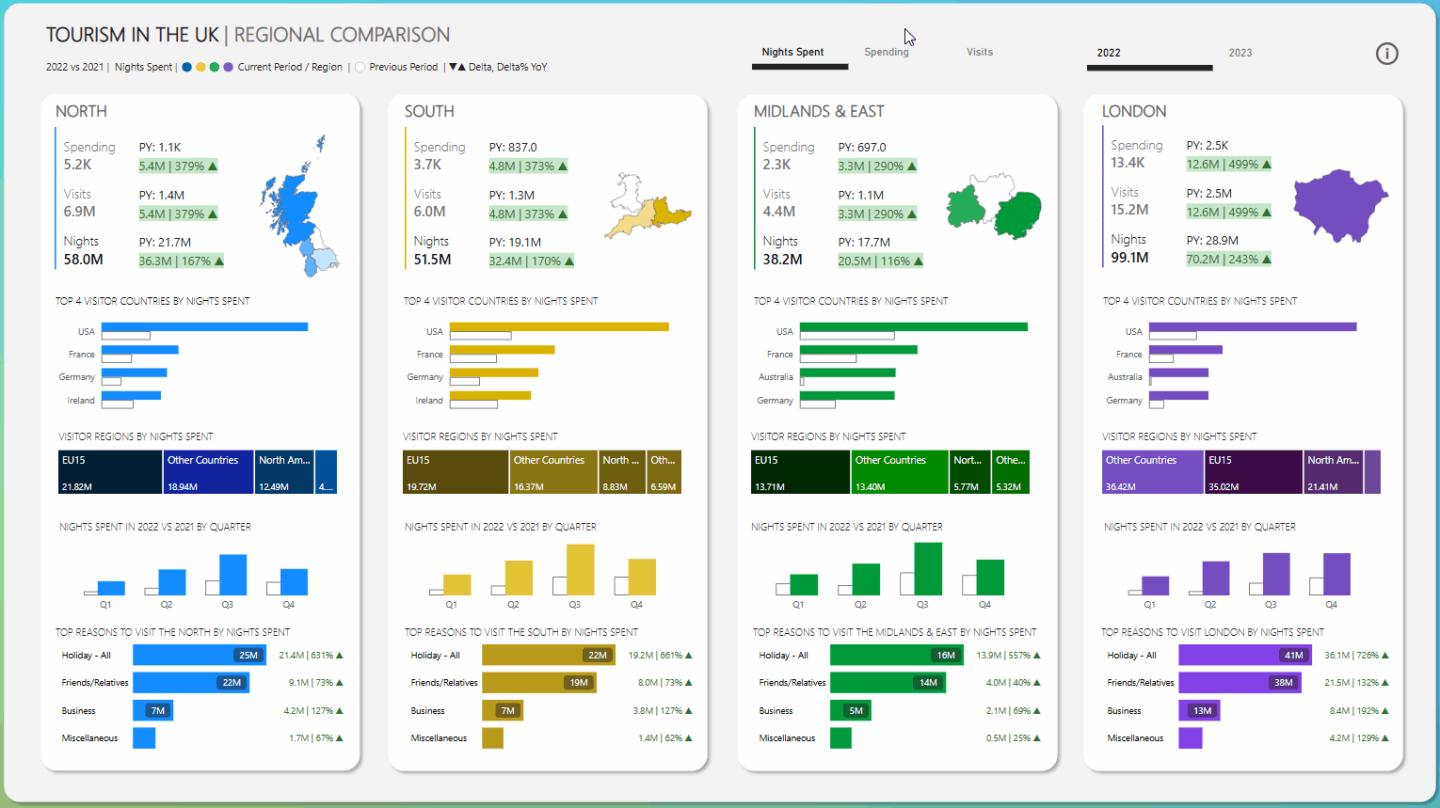Click the Other Countries tile in LONDON treemap
This screenshot has height=808, width=1440.
click(x=1152, y=470)
